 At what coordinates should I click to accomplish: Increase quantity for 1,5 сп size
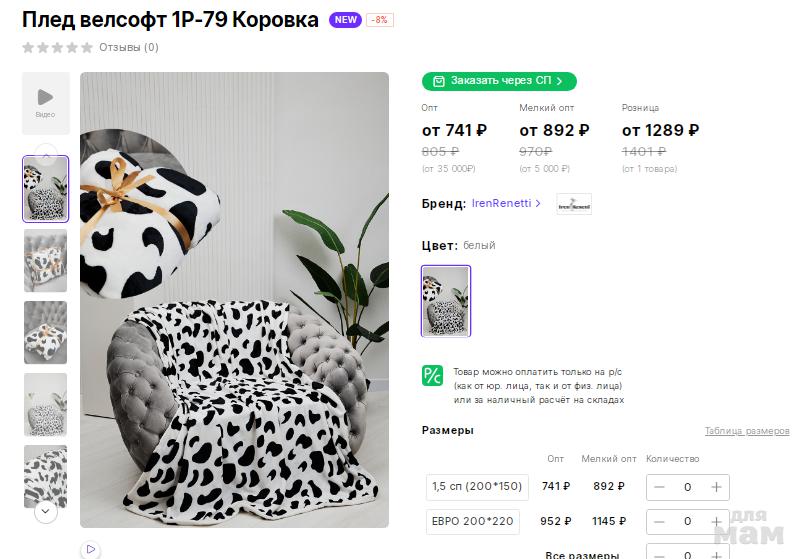[x=716, y=487]
